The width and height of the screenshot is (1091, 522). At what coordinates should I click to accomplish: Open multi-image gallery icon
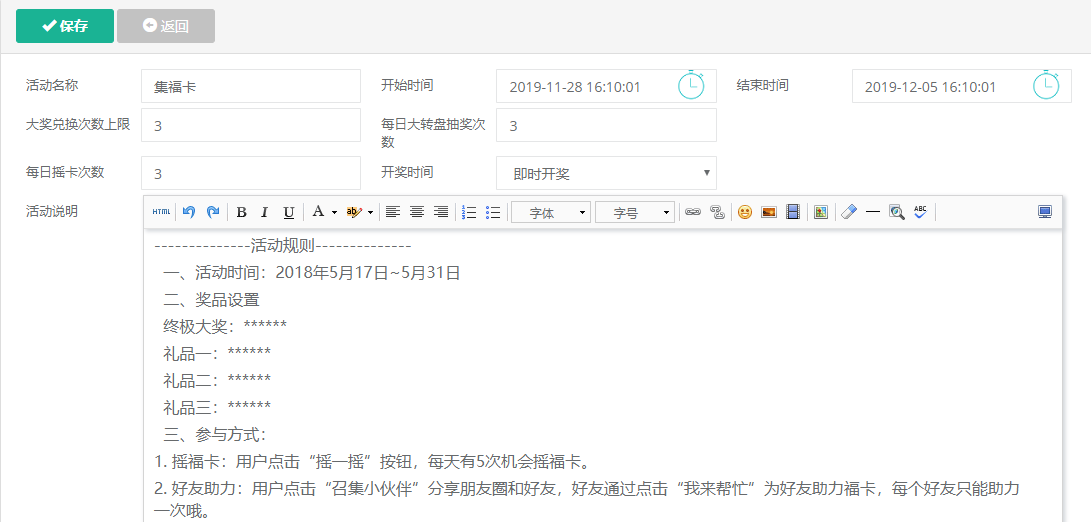coord(821,212)
